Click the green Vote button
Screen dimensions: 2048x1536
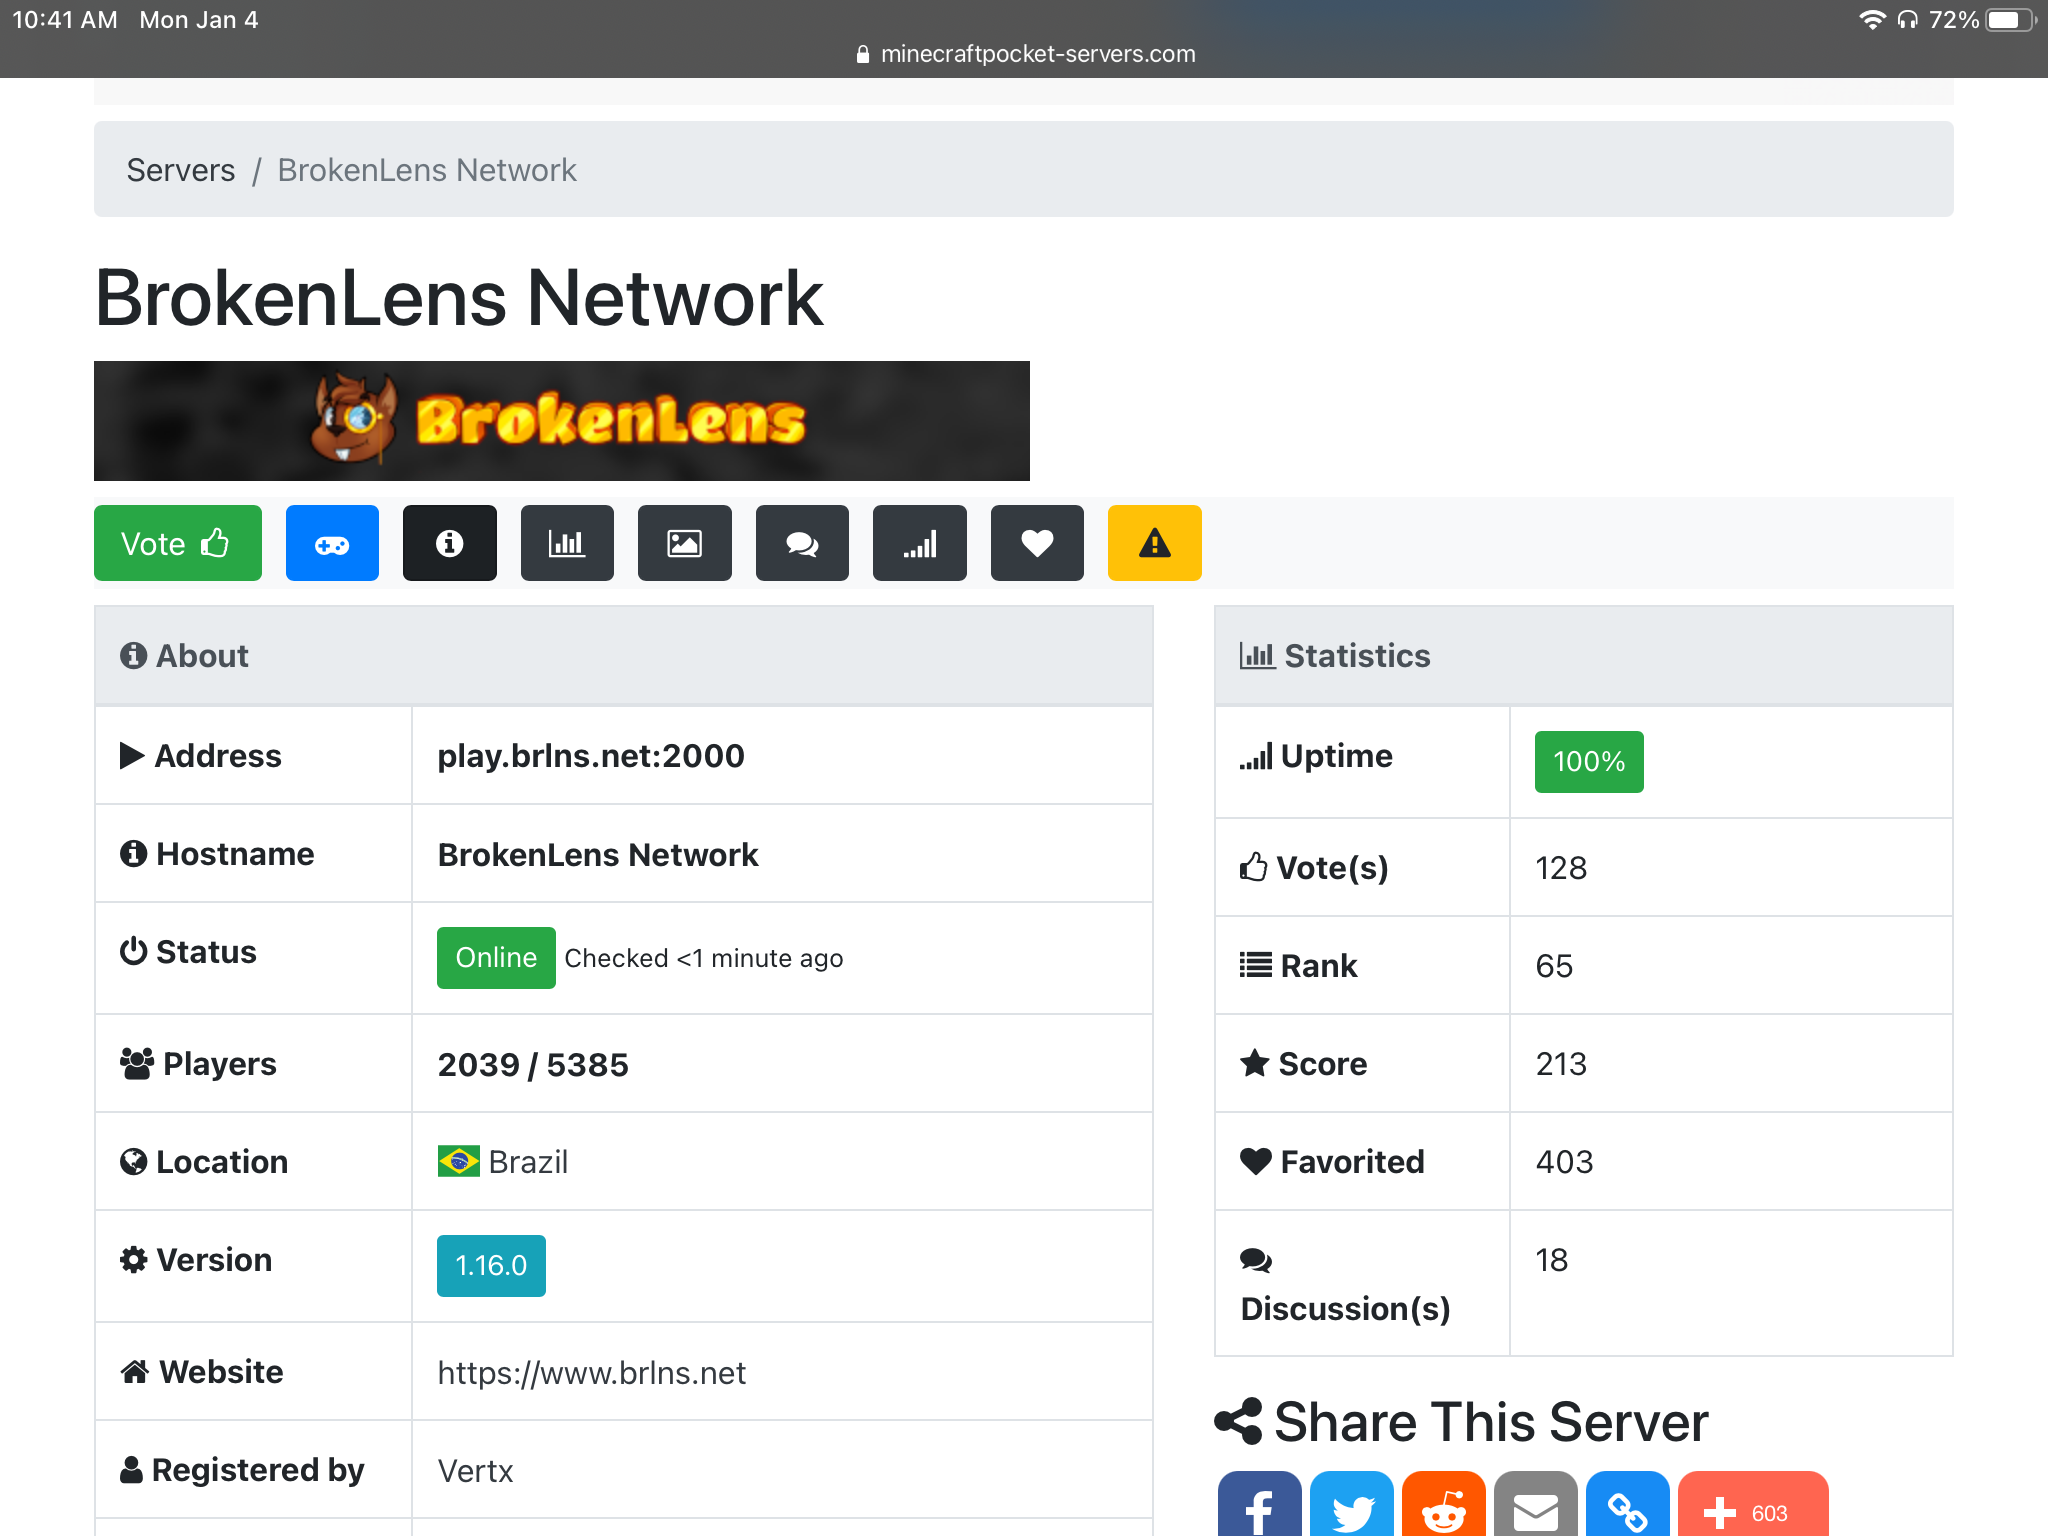[178, 543]
